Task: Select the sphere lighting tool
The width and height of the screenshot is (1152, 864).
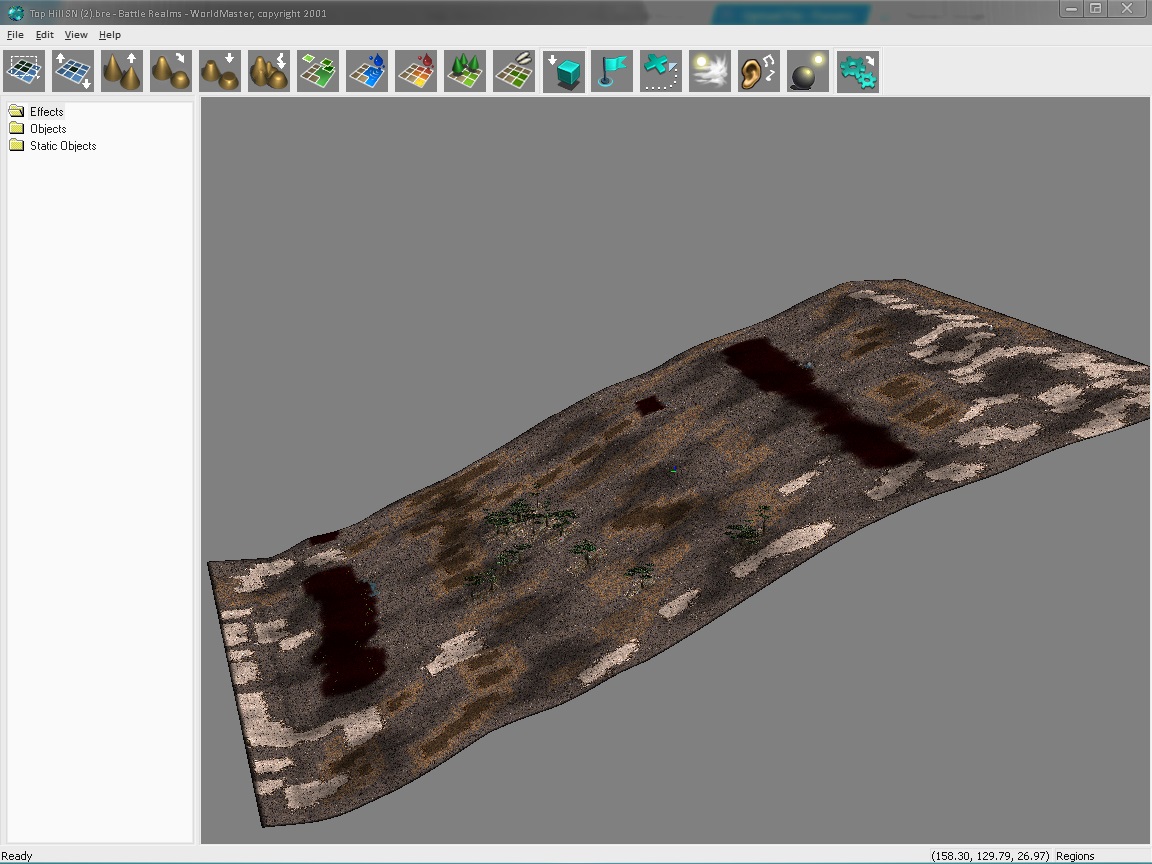Action: [808, 71]
